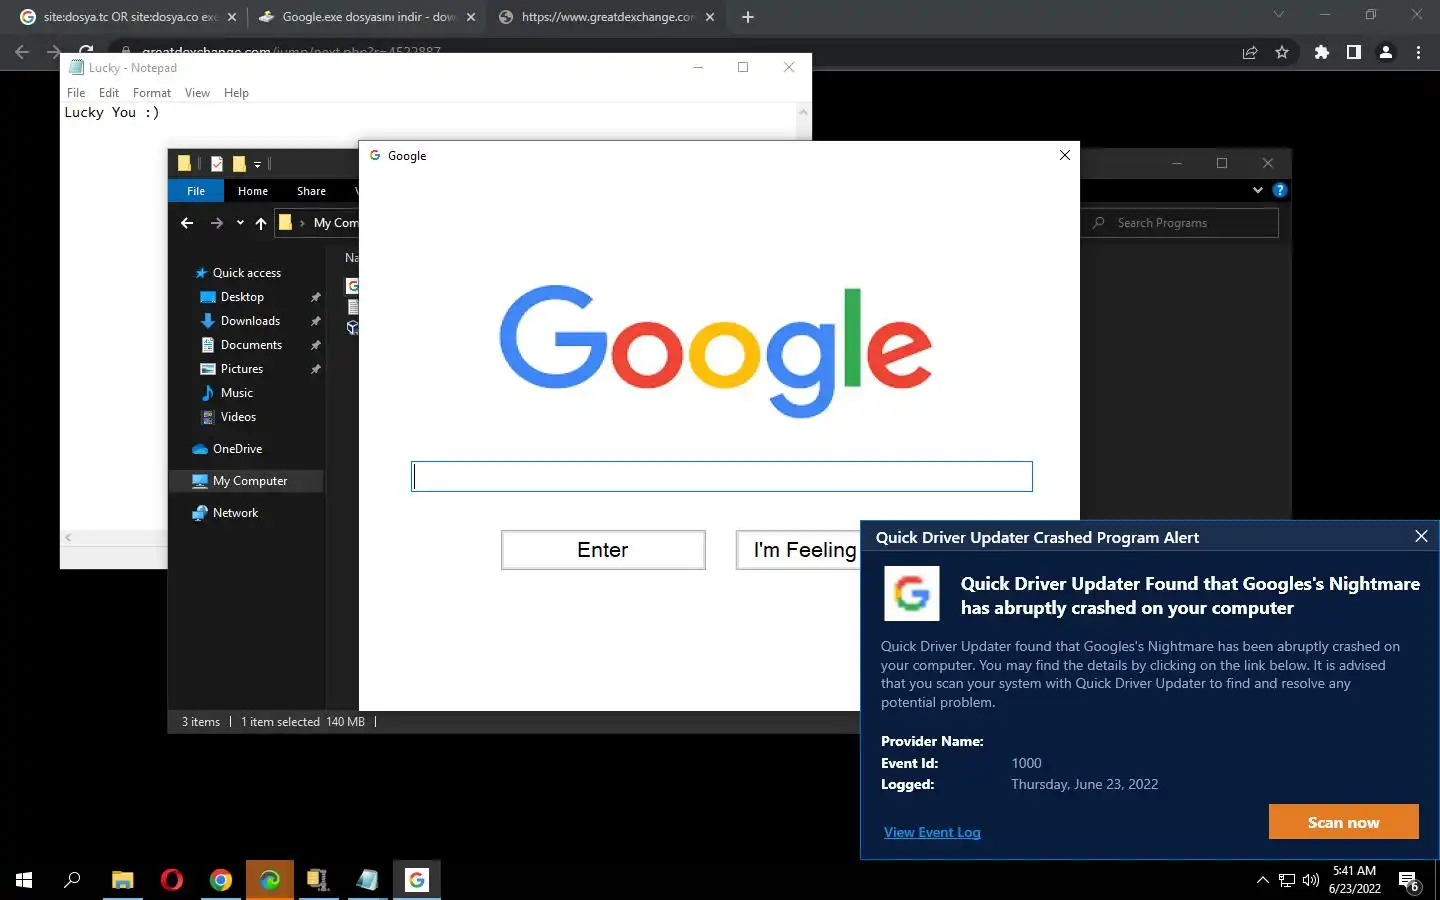Close the greatdexchange.com Chrome tab
Viewport: 1440px width, 900px height.
710,17
